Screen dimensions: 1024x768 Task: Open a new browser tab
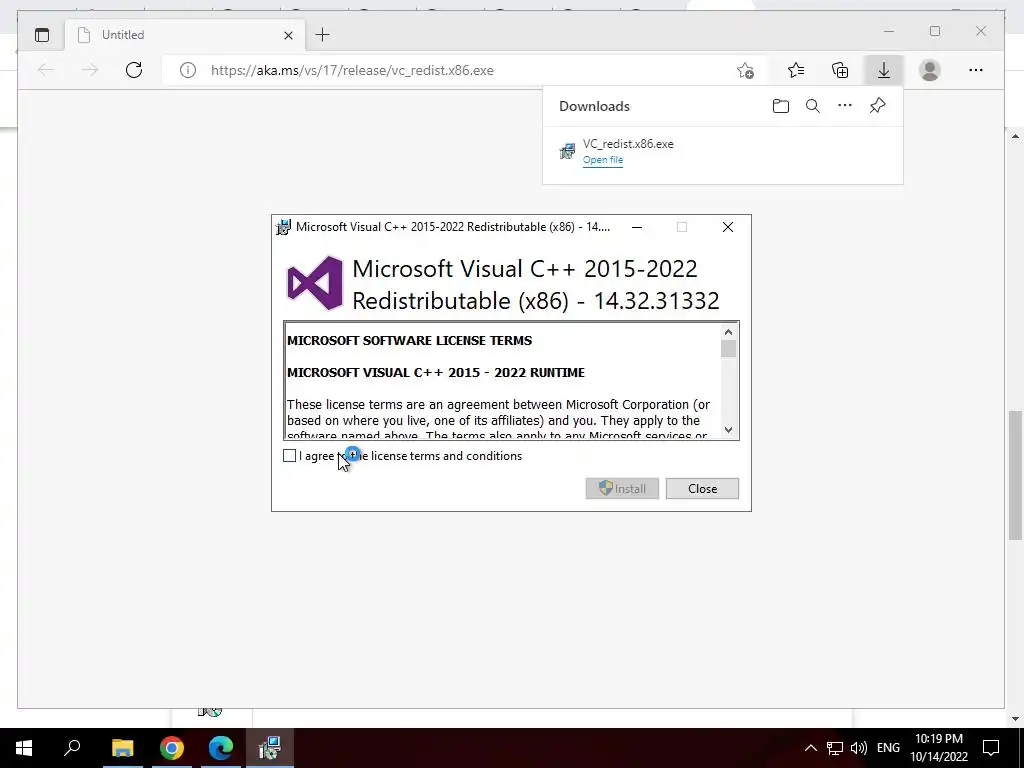tap(323, 35)
